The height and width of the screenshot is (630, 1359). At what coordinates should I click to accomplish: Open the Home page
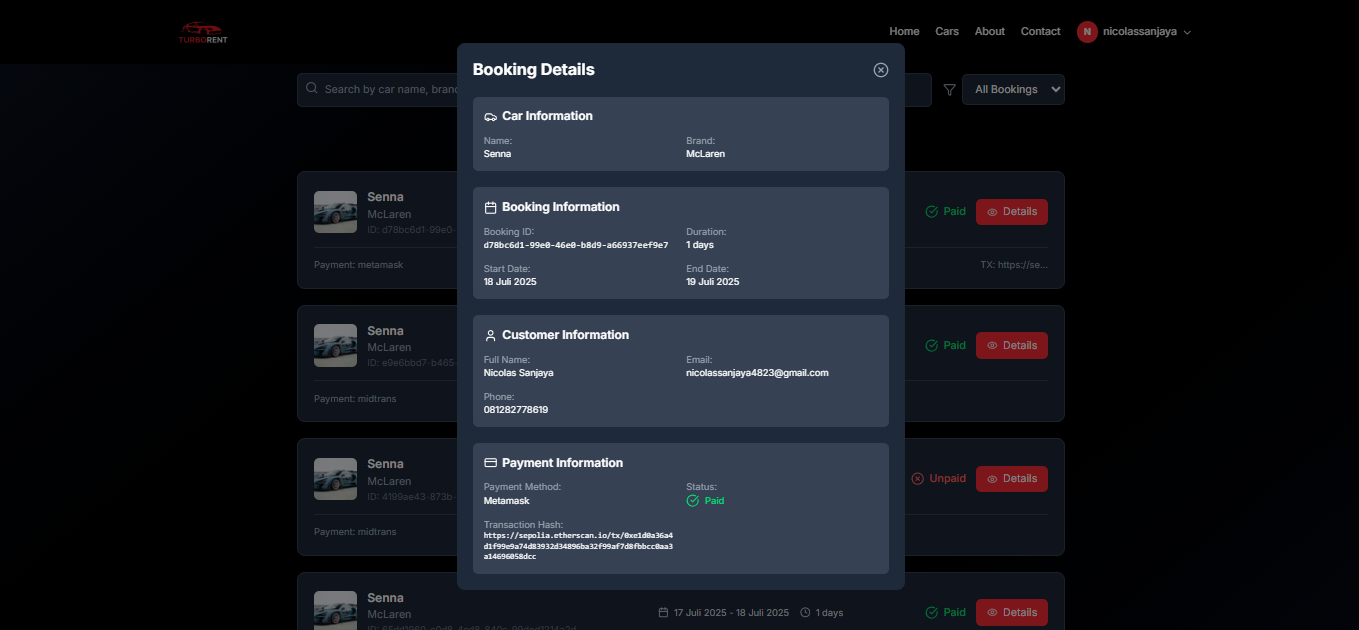(x=904, y=32)
